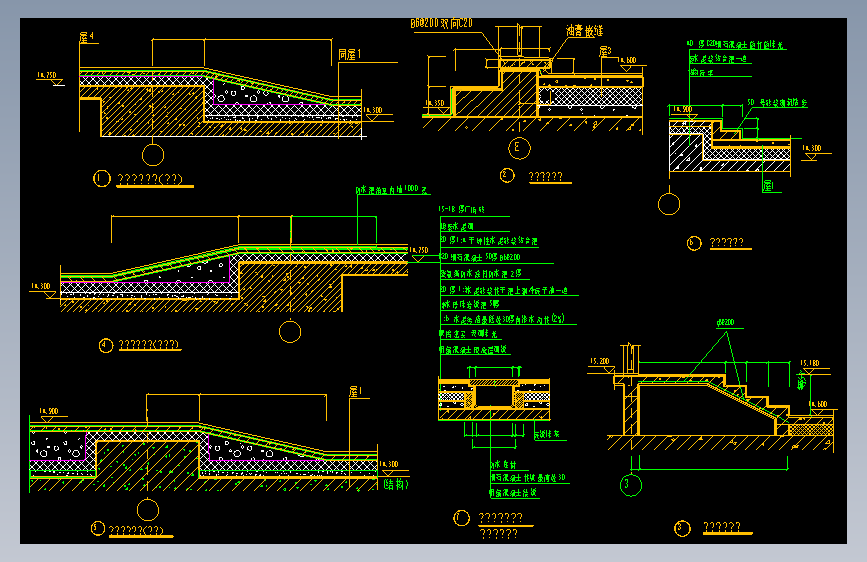Select the '15.200' elevation value
Image resolution: width=867 pixels, height=562 pixels.
(x=599, y=361)
